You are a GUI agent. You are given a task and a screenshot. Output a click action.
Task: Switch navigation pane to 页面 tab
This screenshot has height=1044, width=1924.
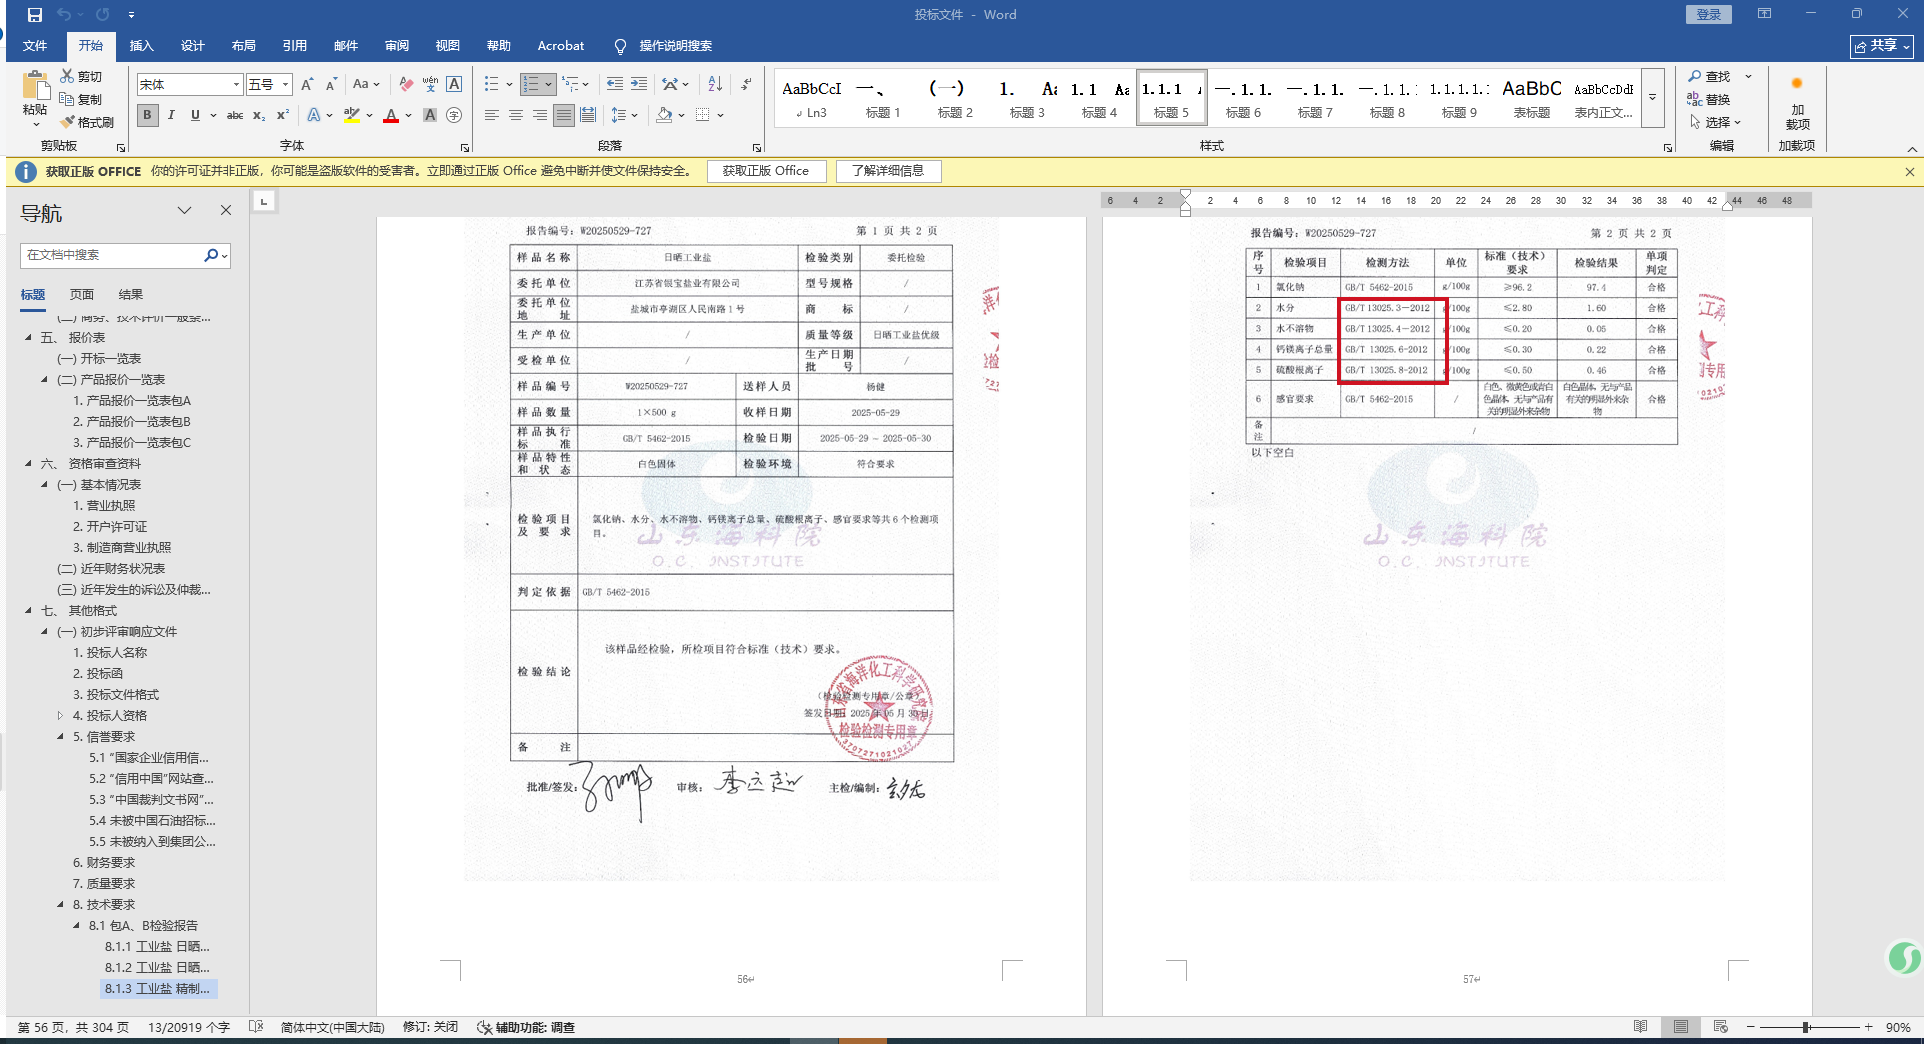(82, 295)
